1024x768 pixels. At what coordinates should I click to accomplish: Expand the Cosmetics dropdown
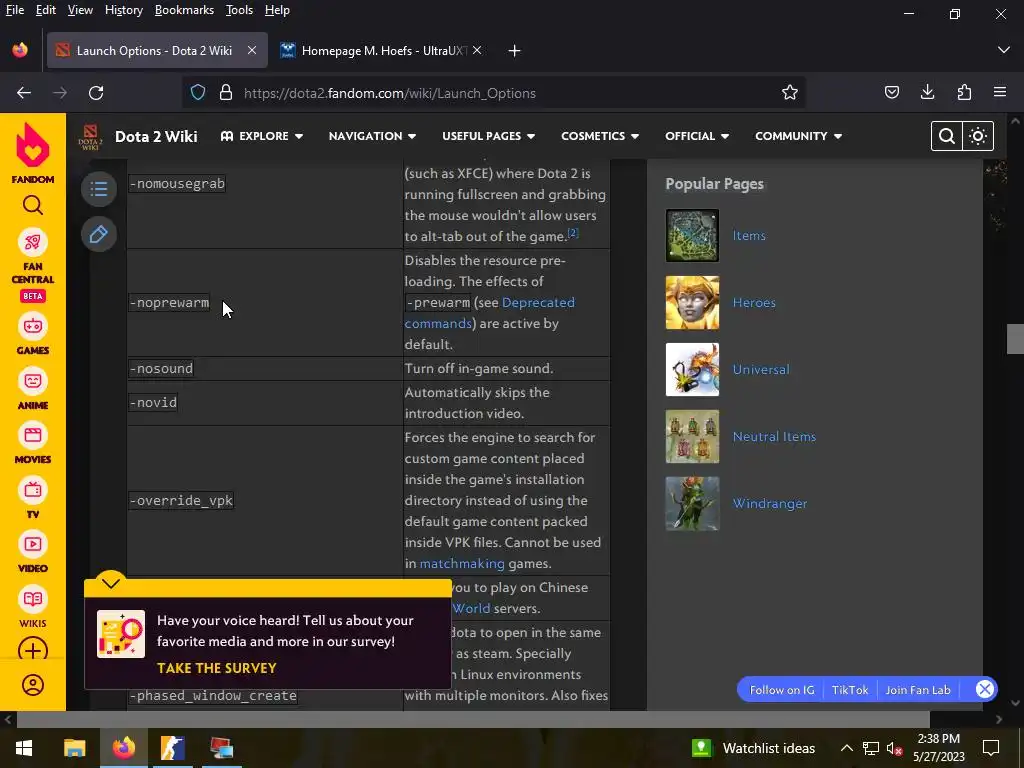600,136
